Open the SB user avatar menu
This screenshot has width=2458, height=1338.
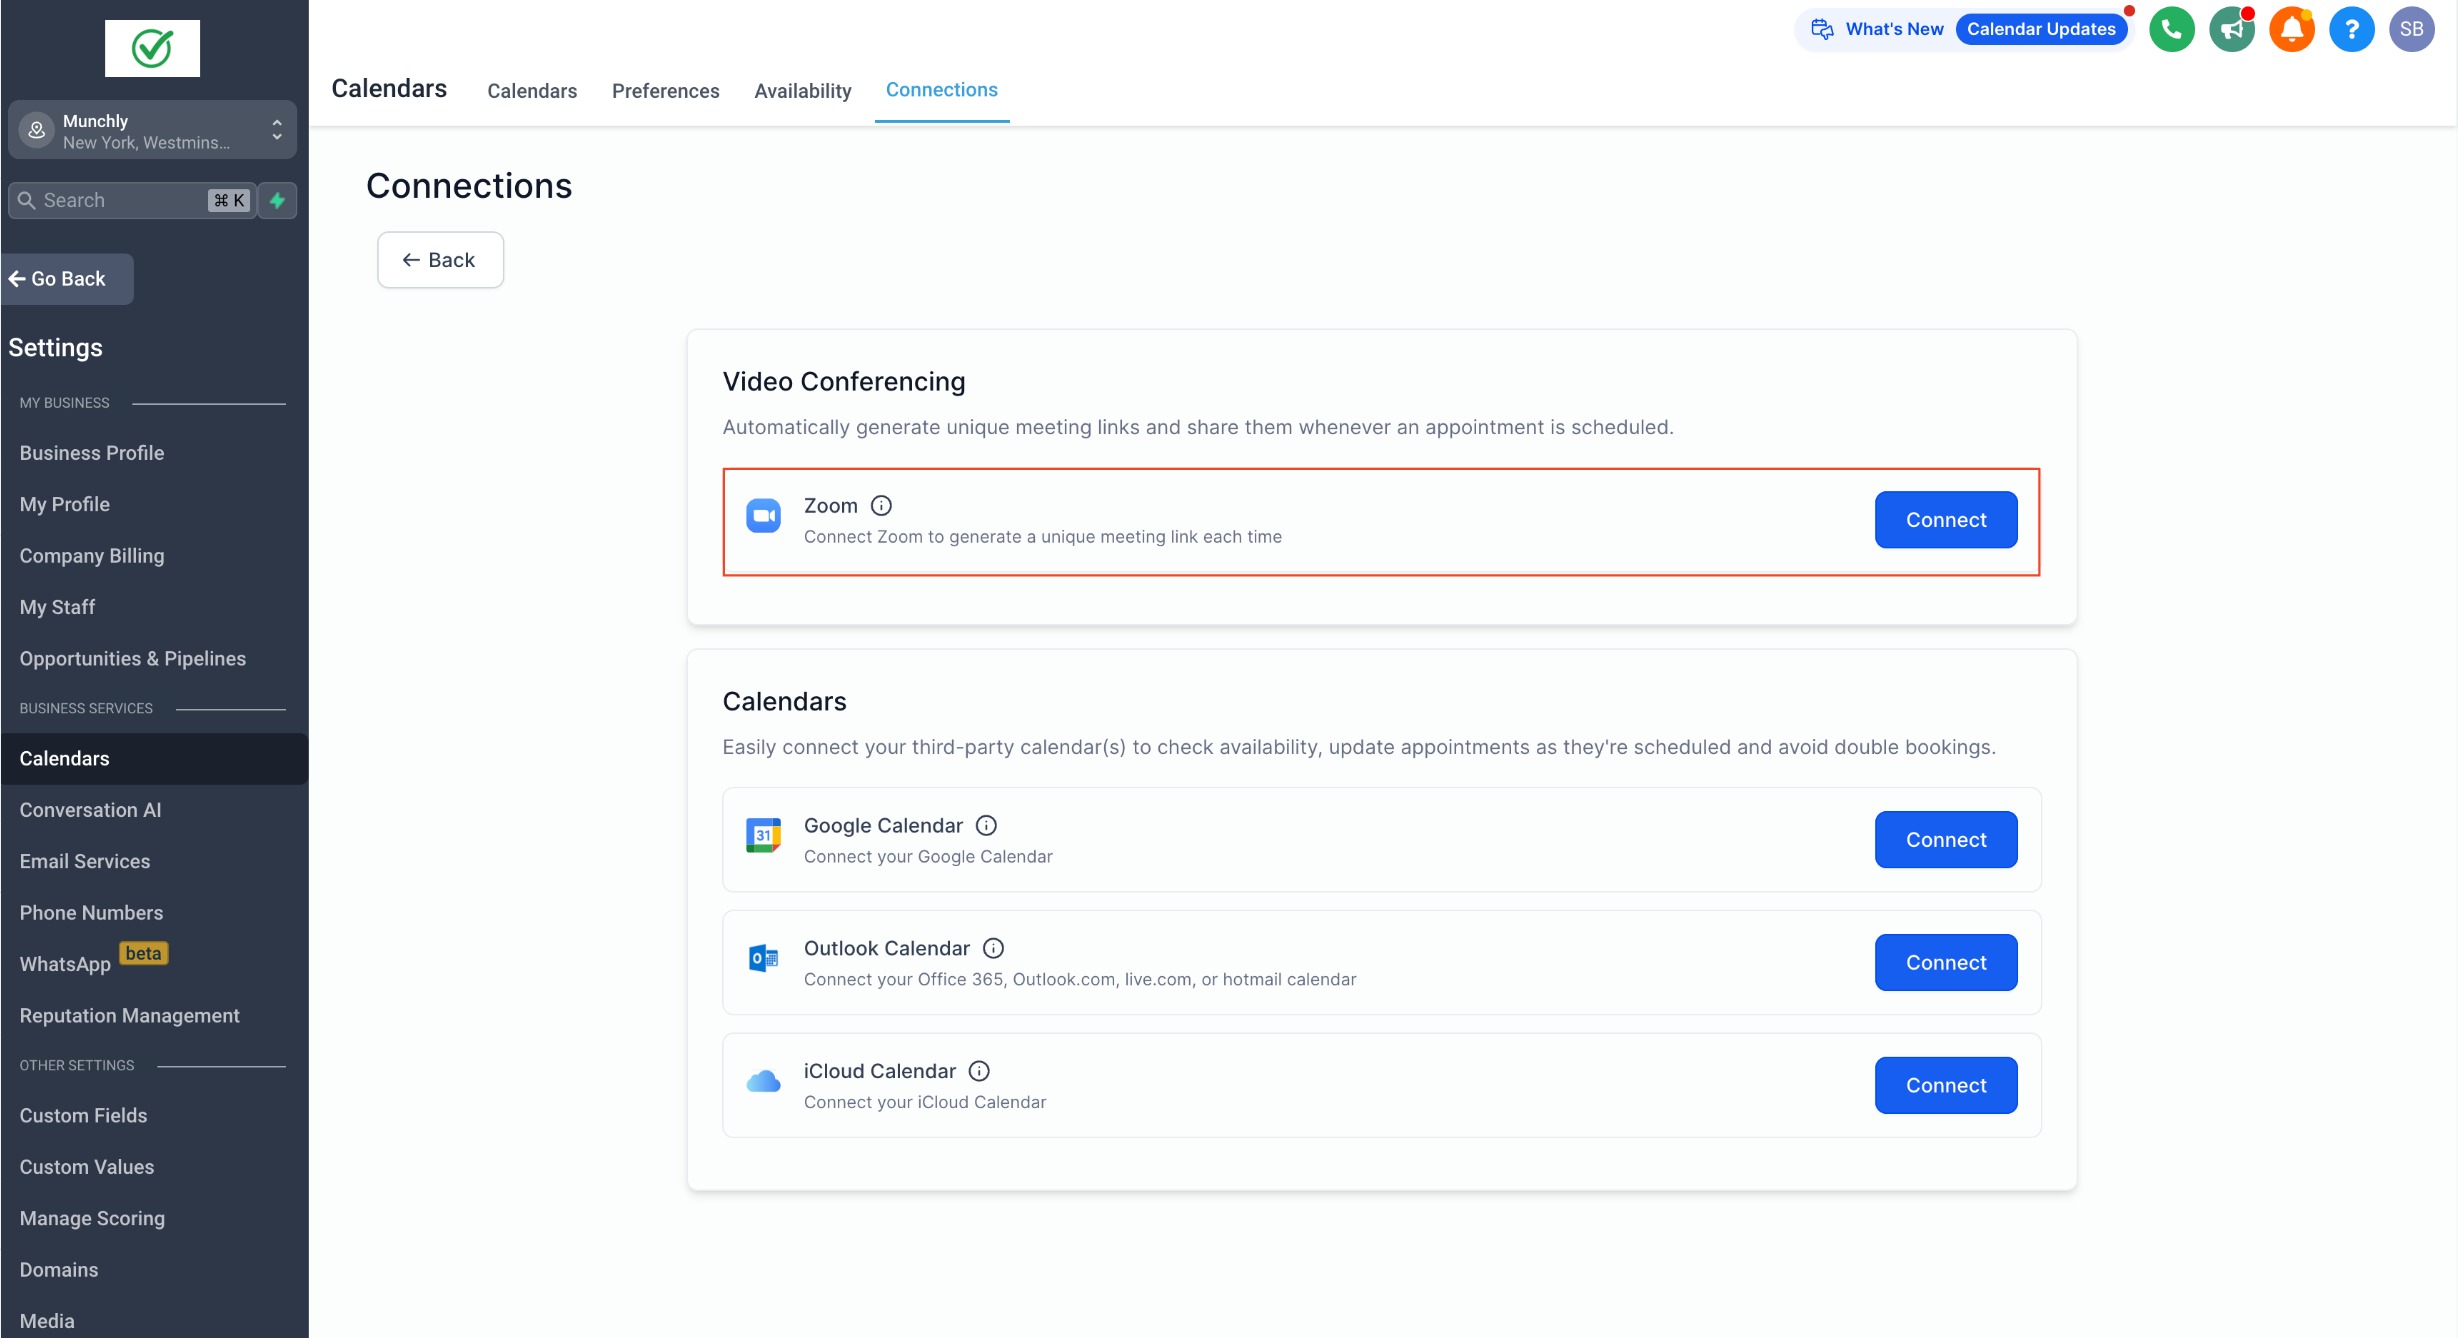(x=2411, y=29)
